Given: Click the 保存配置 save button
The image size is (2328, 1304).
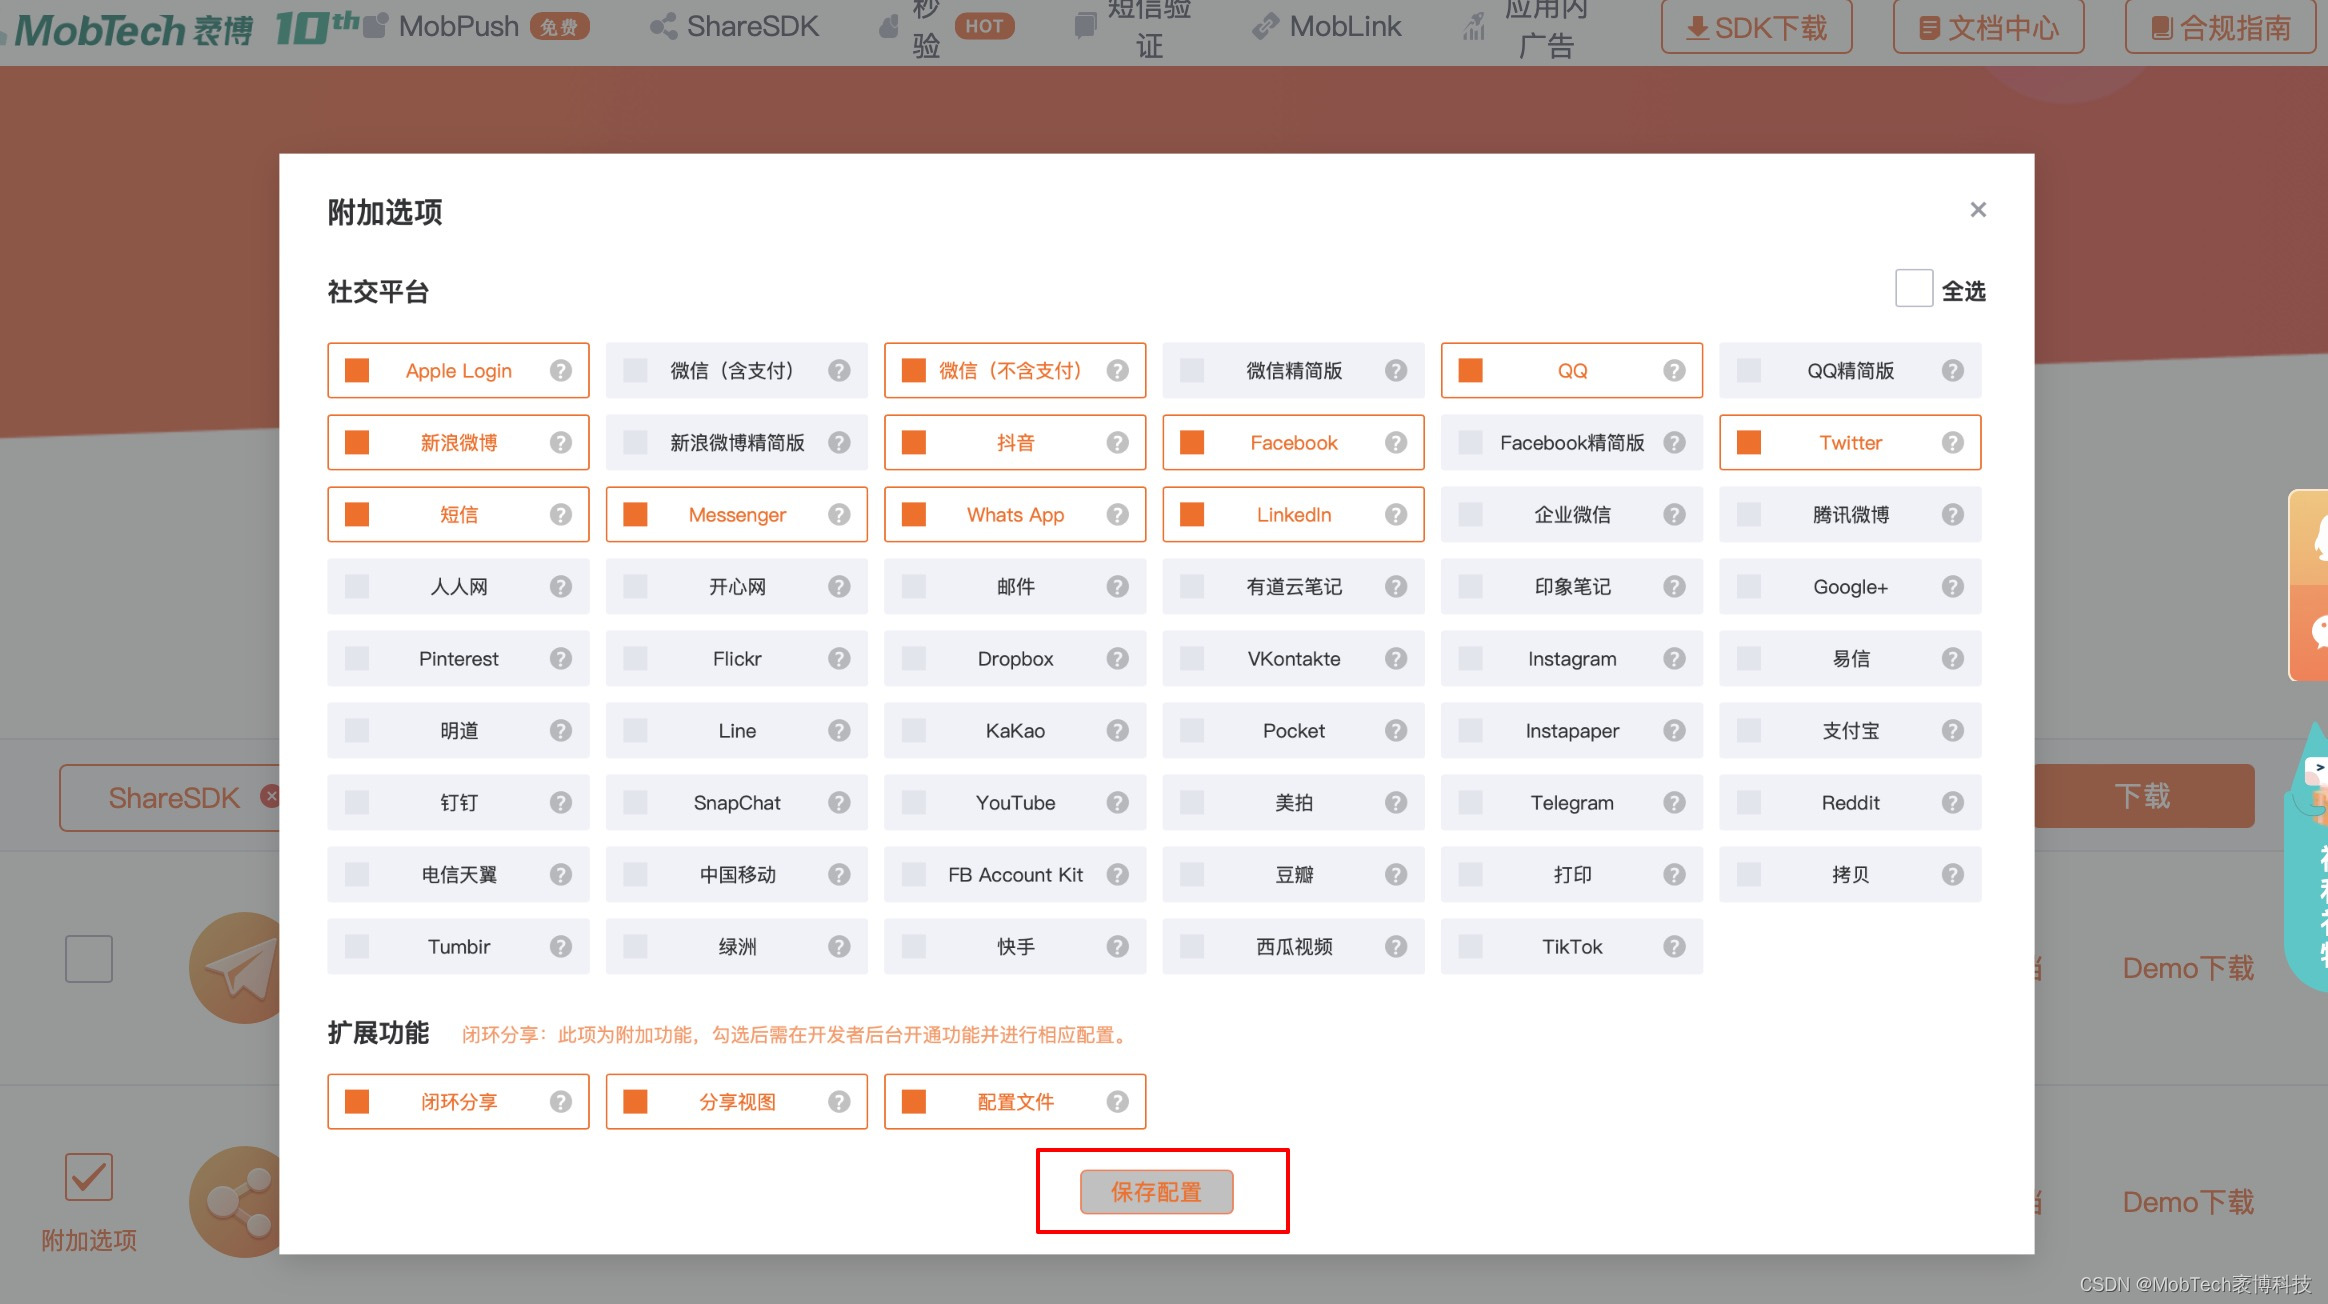Looking at the screenshot, I should [x=1156, y=1192].
